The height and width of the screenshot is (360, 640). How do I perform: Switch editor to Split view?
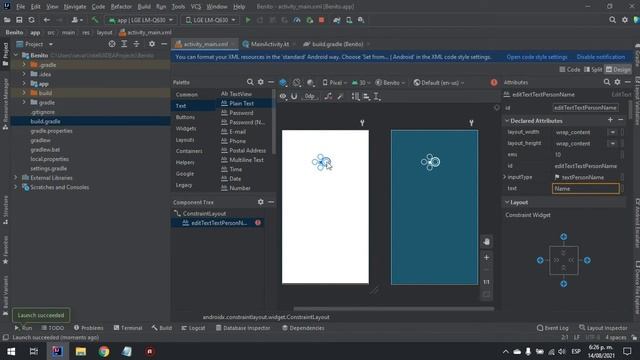pyautogui.click(x=593, y=70)
